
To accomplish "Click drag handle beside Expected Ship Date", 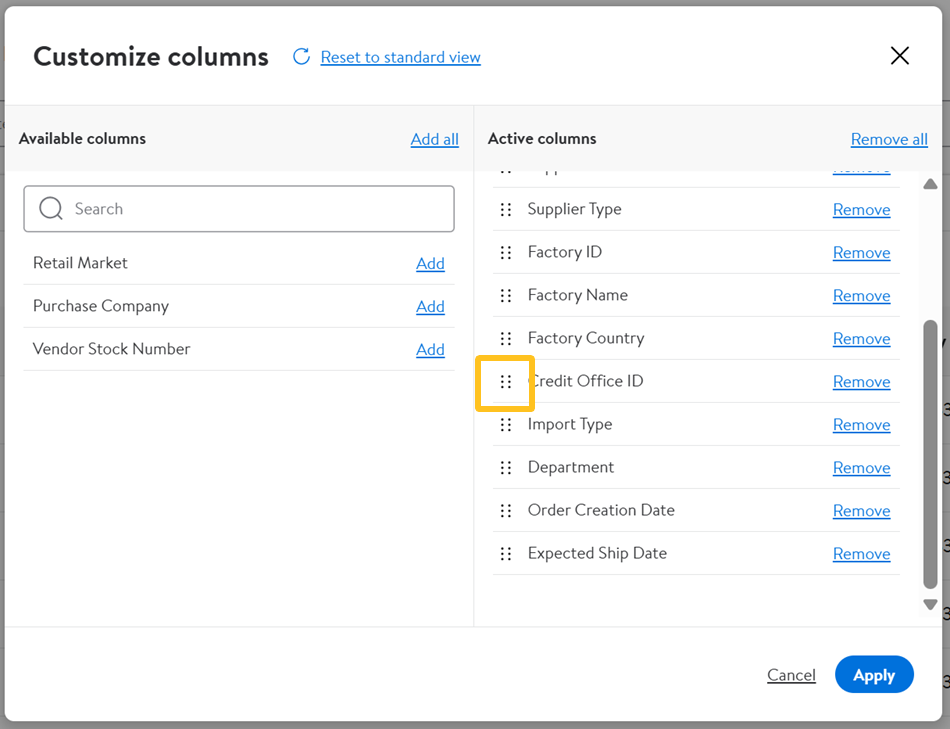I will pyautogui.click(x=506, y=554).
